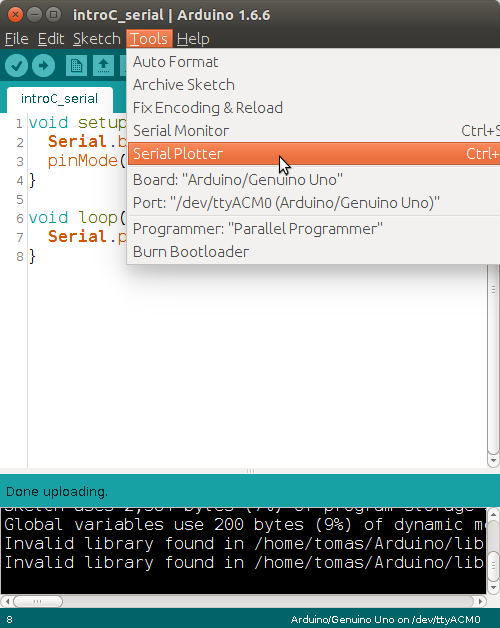
Task: Open the Help menu
Action: [193, 39]
